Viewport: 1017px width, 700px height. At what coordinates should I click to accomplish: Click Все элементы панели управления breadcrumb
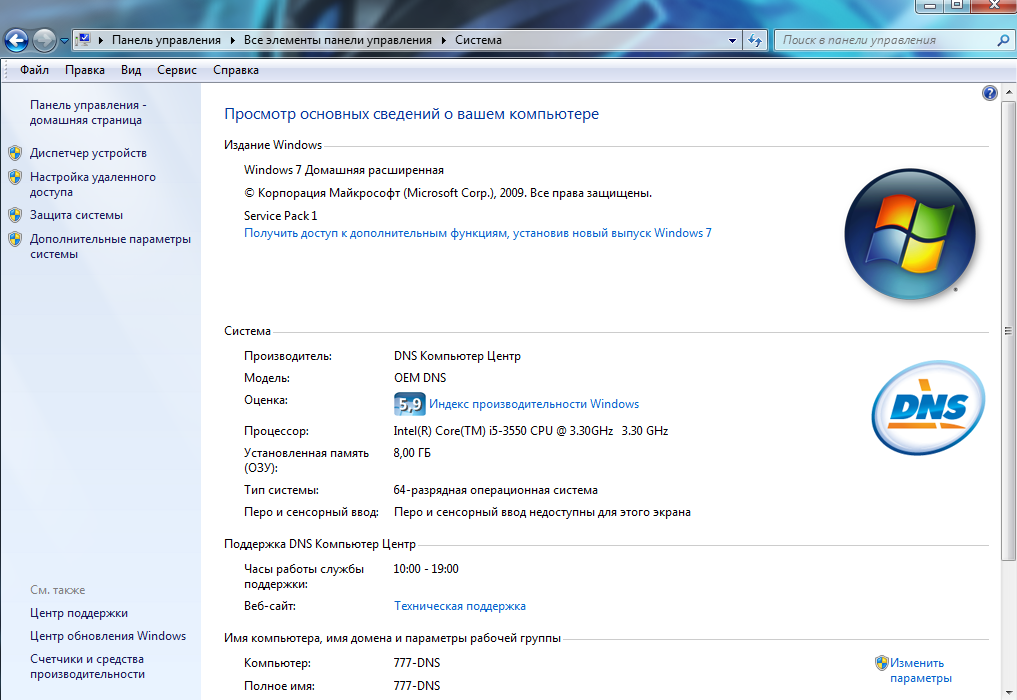click(337, 40)
